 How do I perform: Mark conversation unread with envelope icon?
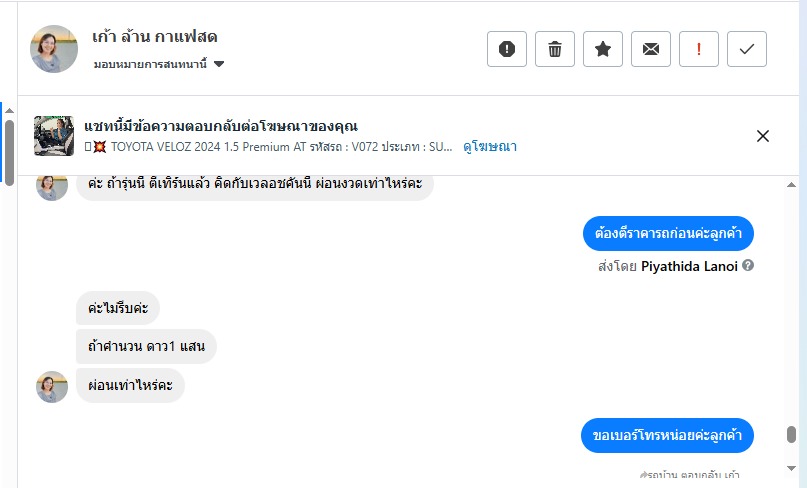coord(651,49)
